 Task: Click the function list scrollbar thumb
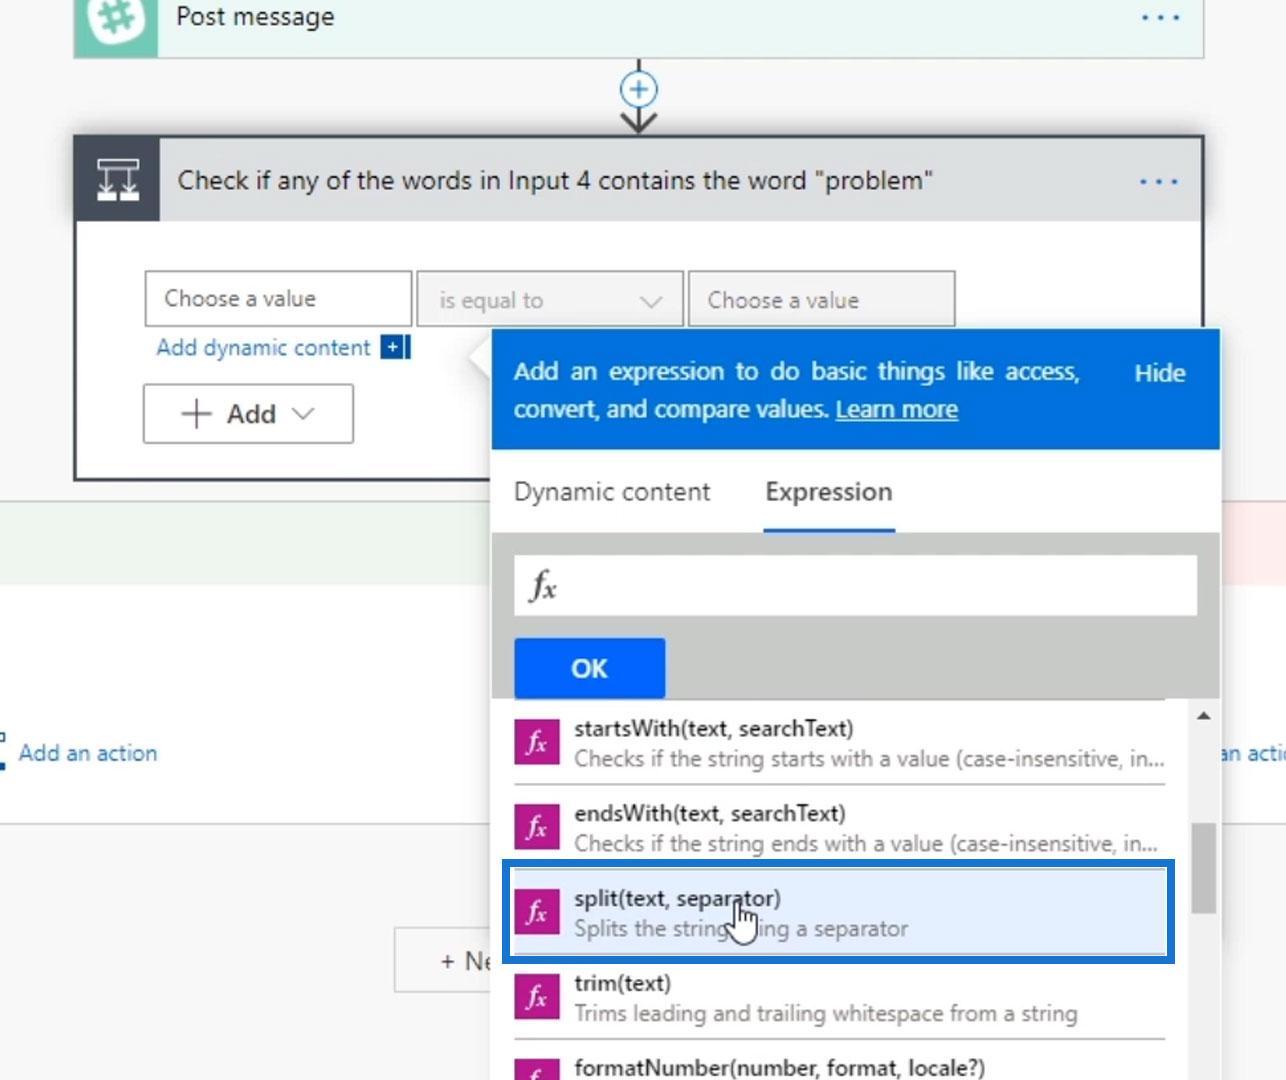1204,868
